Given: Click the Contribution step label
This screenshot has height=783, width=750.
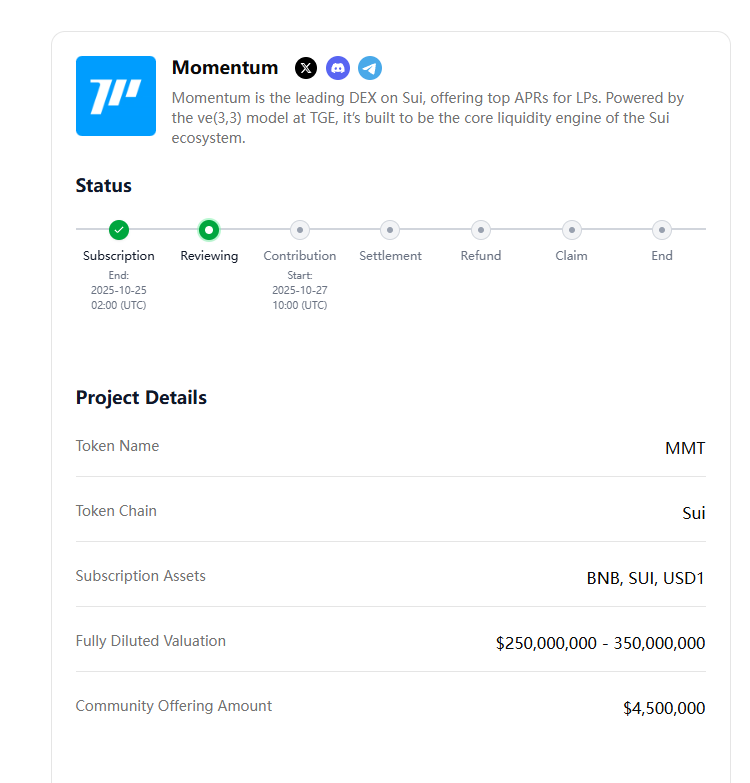Looking at the screenshot, I should 300,256.
